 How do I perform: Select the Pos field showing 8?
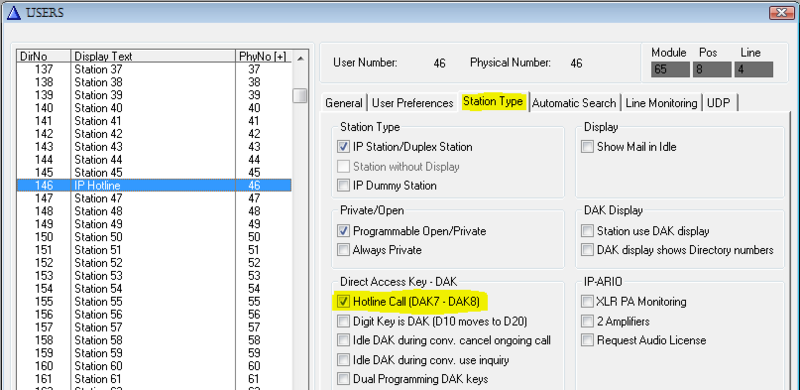click(x=712, y=69)
